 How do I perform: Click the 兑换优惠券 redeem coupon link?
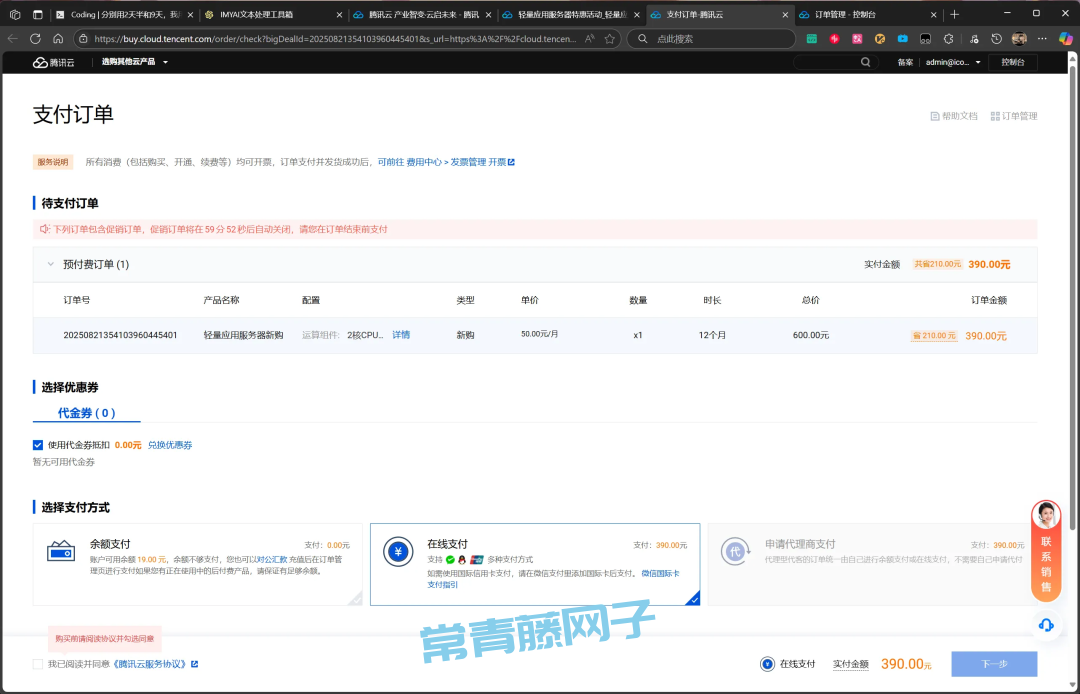pyautogui.click(x=170, y=445)
